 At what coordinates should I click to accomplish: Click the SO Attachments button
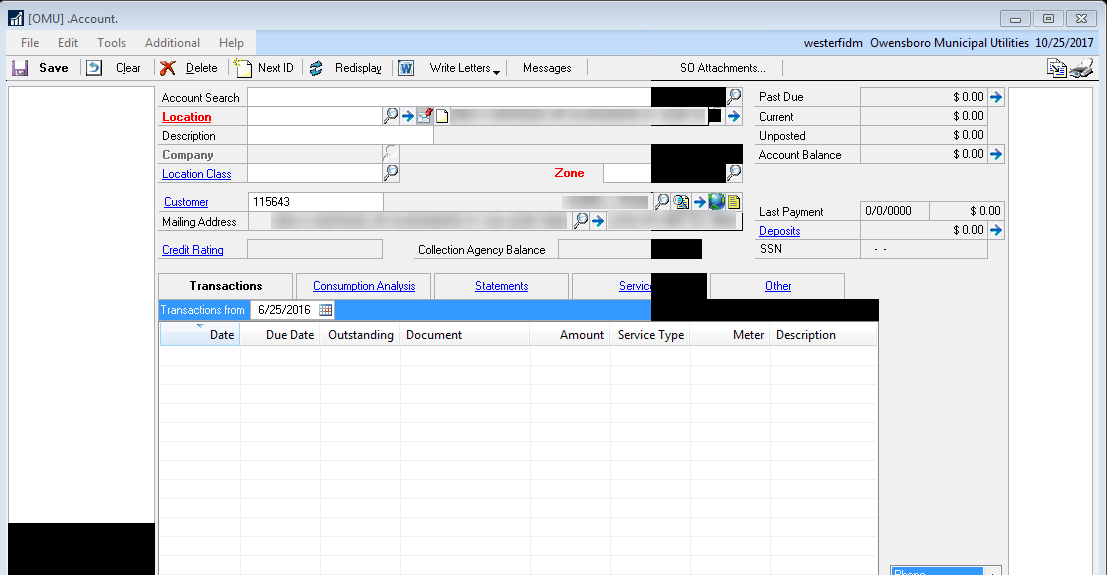(x=722, y=68)
